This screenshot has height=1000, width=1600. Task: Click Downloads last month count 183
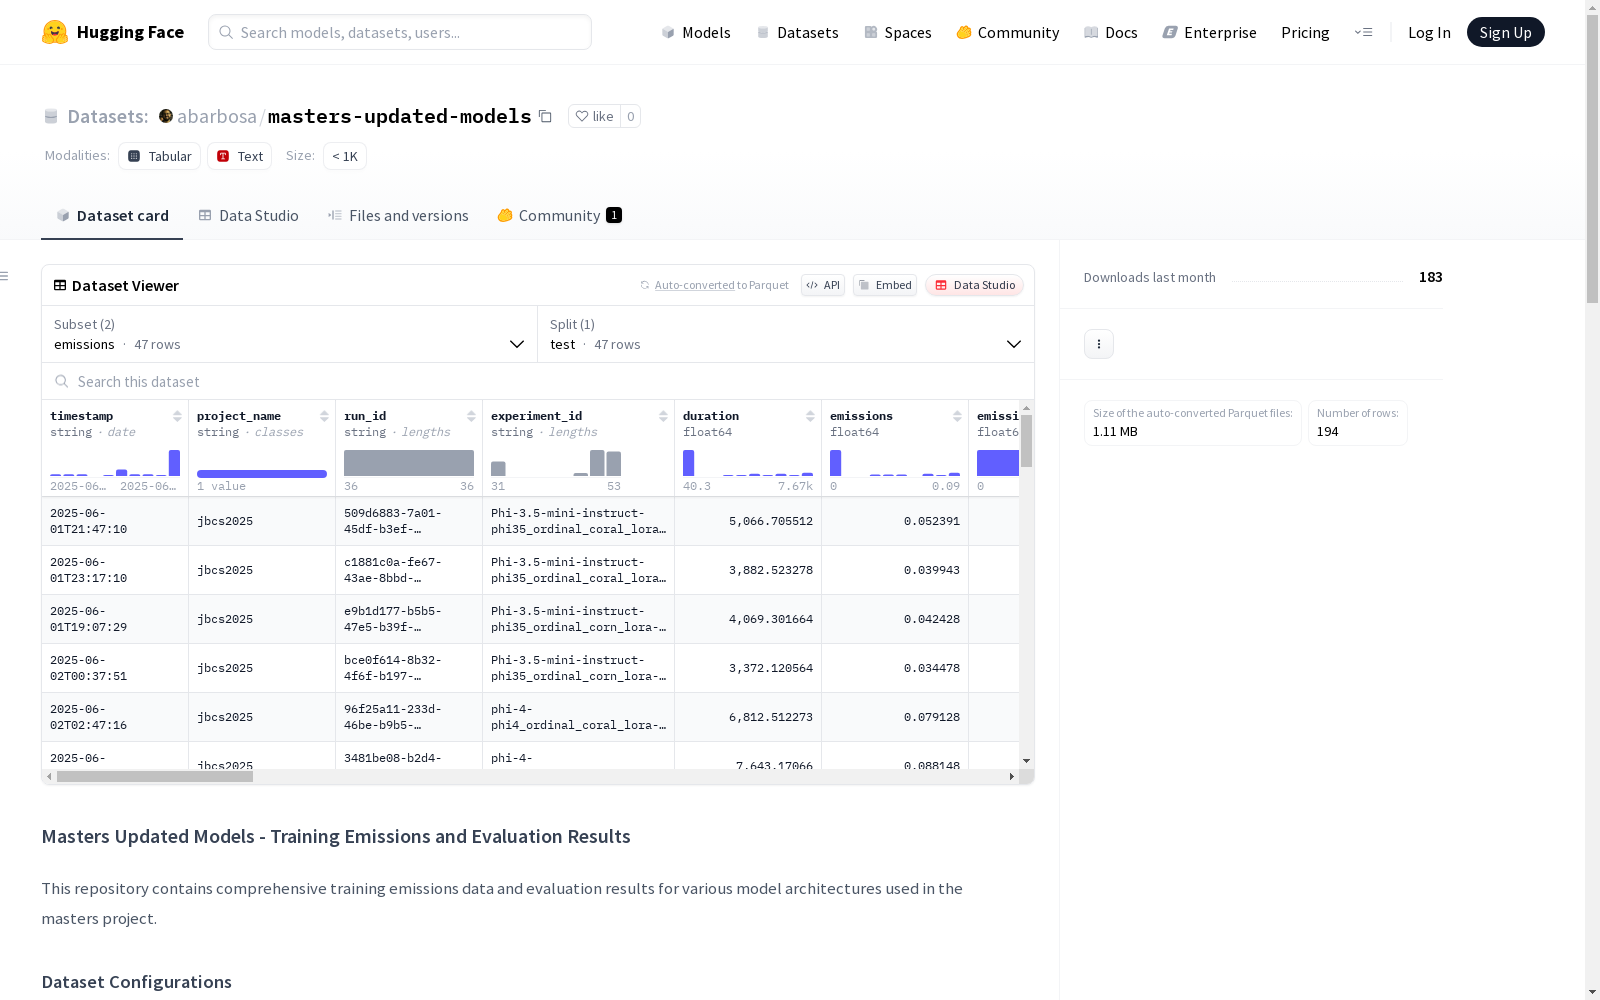[x=1431, y=277]
